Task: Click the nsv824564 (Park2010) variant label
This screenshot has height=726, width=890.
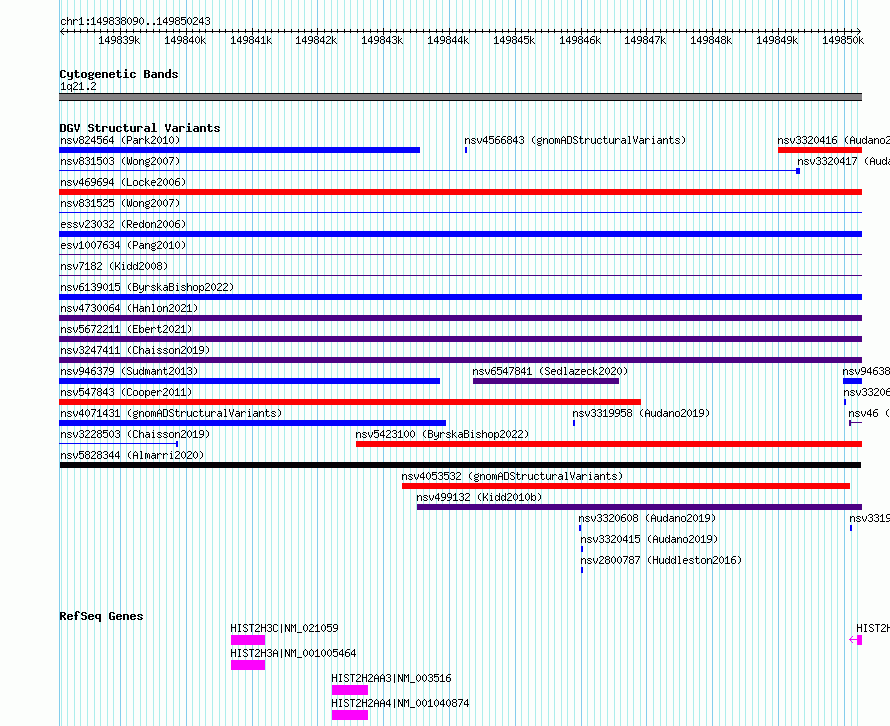Action: [120, 140]
